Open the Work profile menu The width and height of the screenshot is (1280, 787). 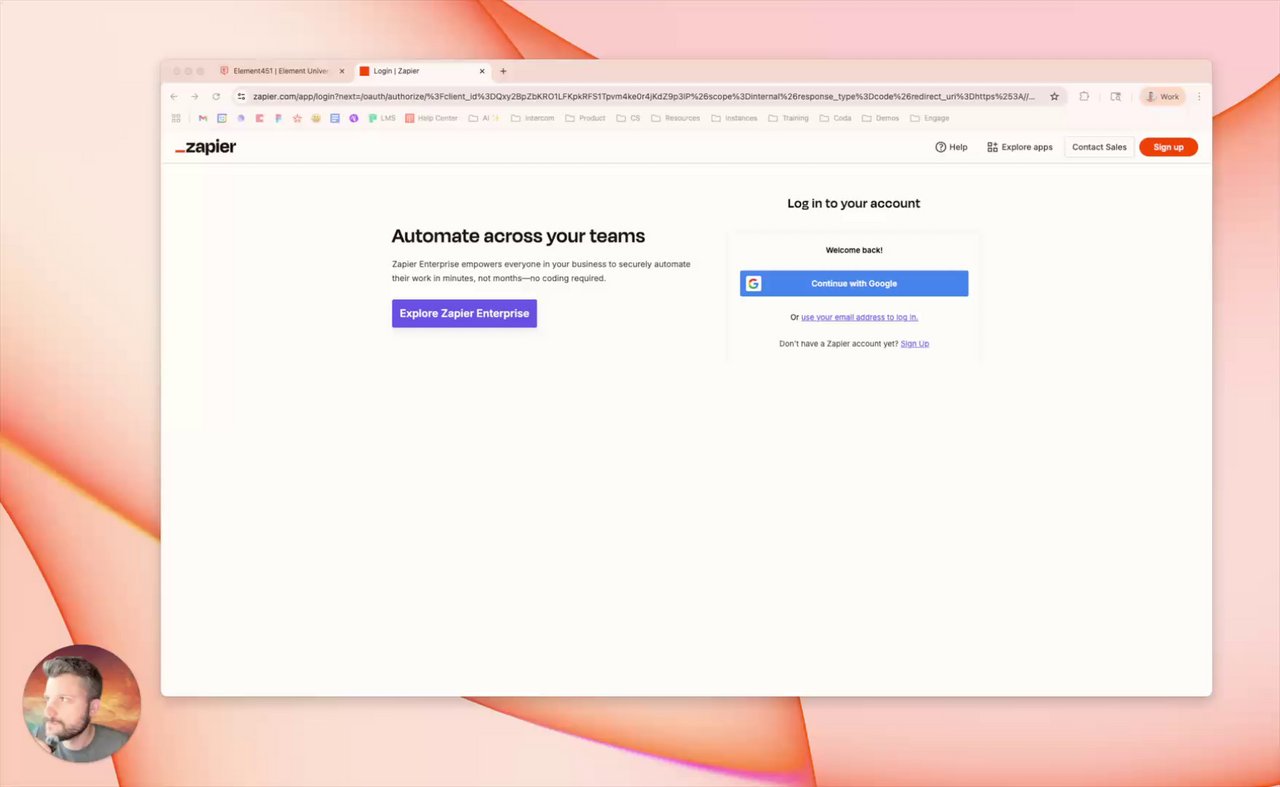(1162, 97)
